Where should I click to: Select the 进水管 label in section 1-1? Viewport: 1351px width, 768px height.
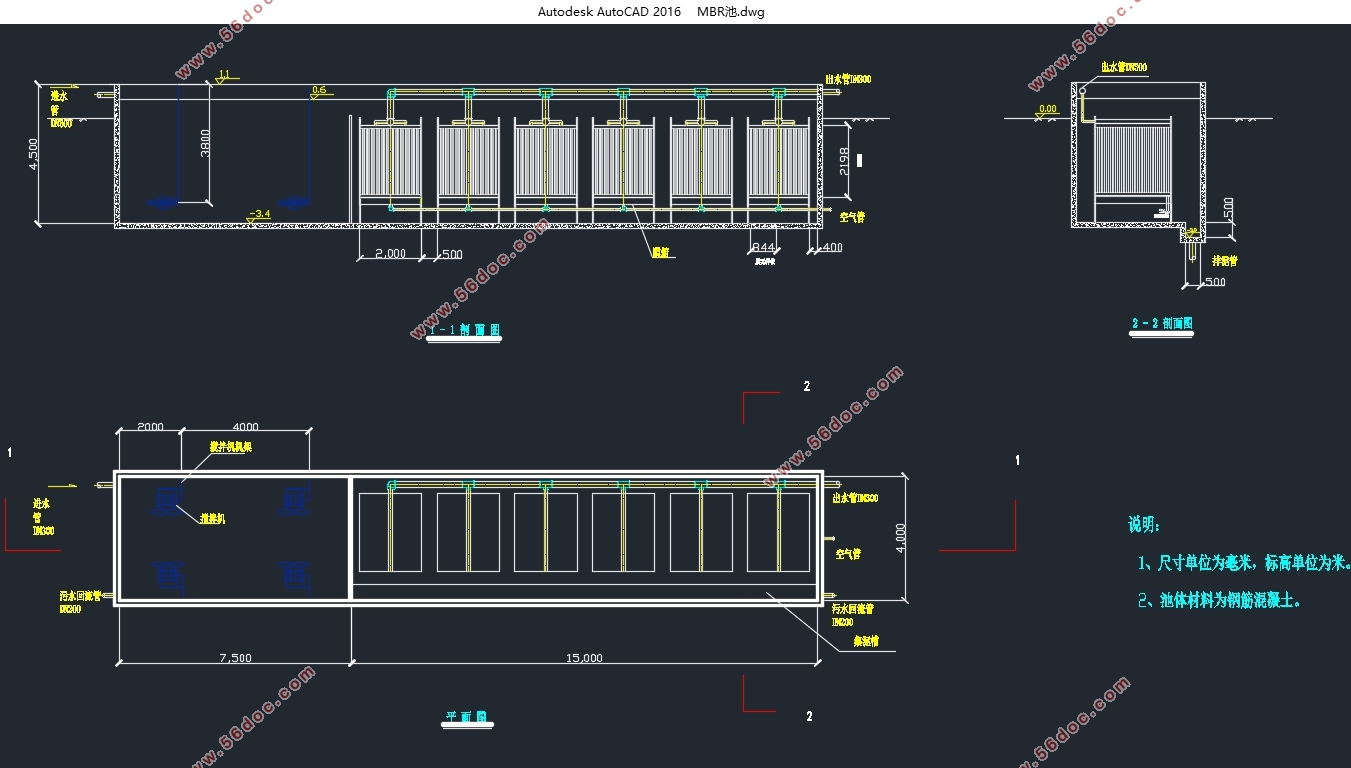[x=60, y=109]
